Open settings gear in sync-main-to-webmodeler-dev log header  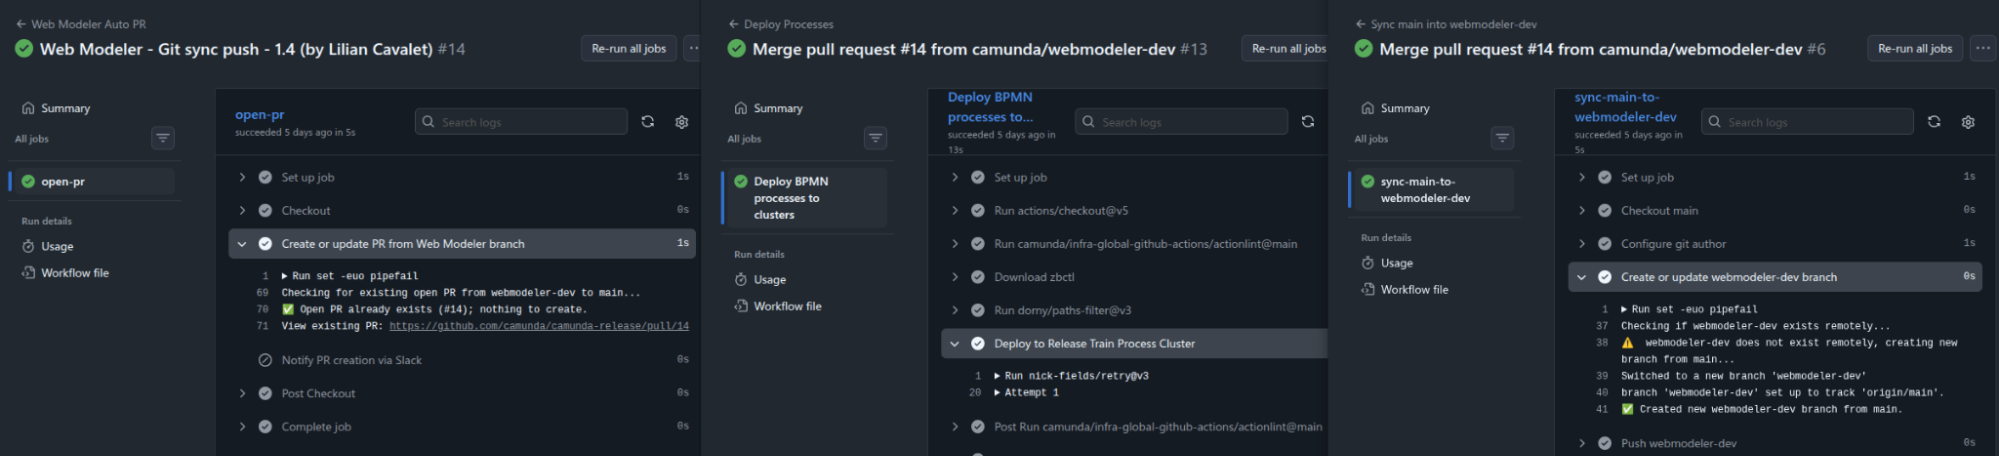[1968, 122]
